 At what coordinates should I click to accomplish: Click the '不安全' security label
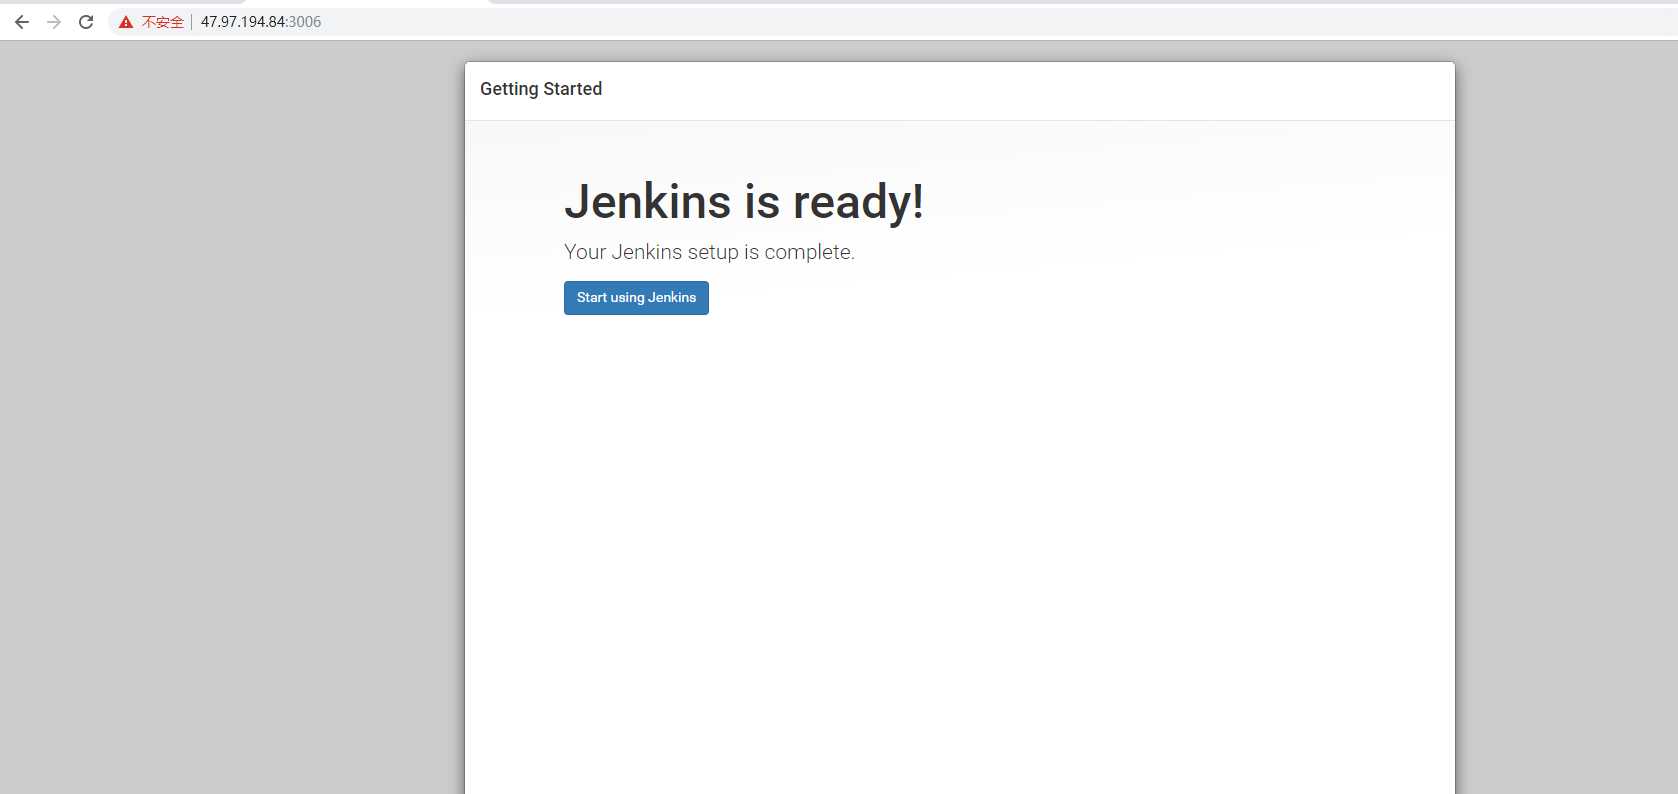163,22
